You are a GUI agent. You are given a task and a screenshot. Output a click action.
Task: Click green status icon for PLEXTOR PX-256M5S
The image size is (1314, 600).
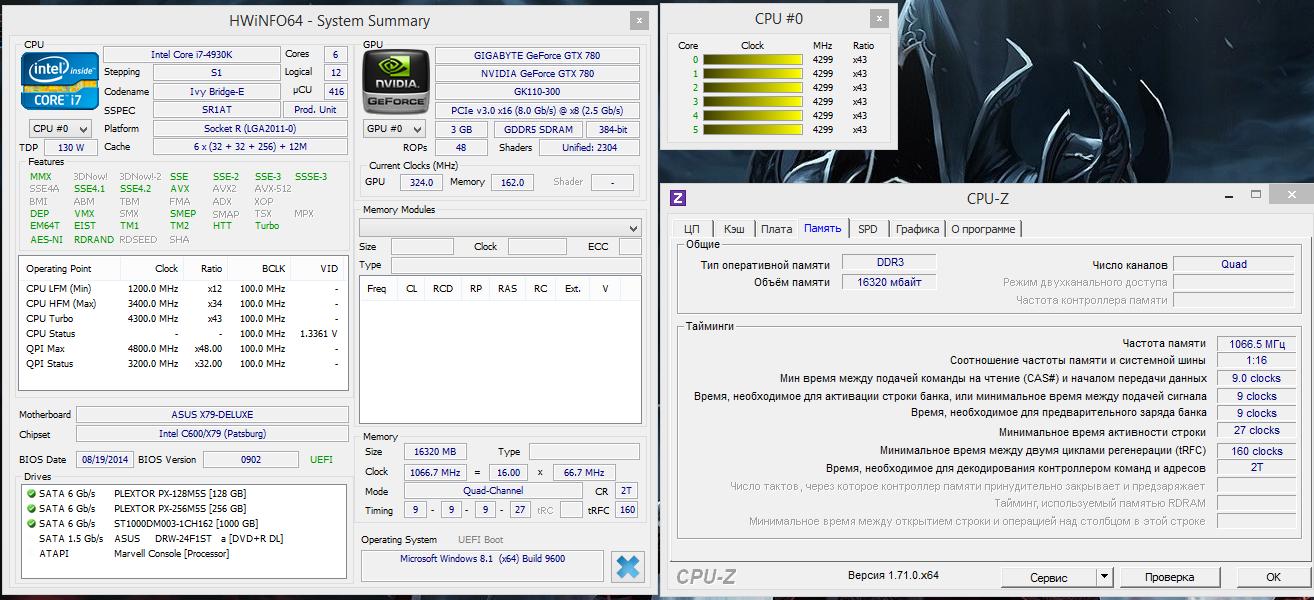tap(32, 508)
